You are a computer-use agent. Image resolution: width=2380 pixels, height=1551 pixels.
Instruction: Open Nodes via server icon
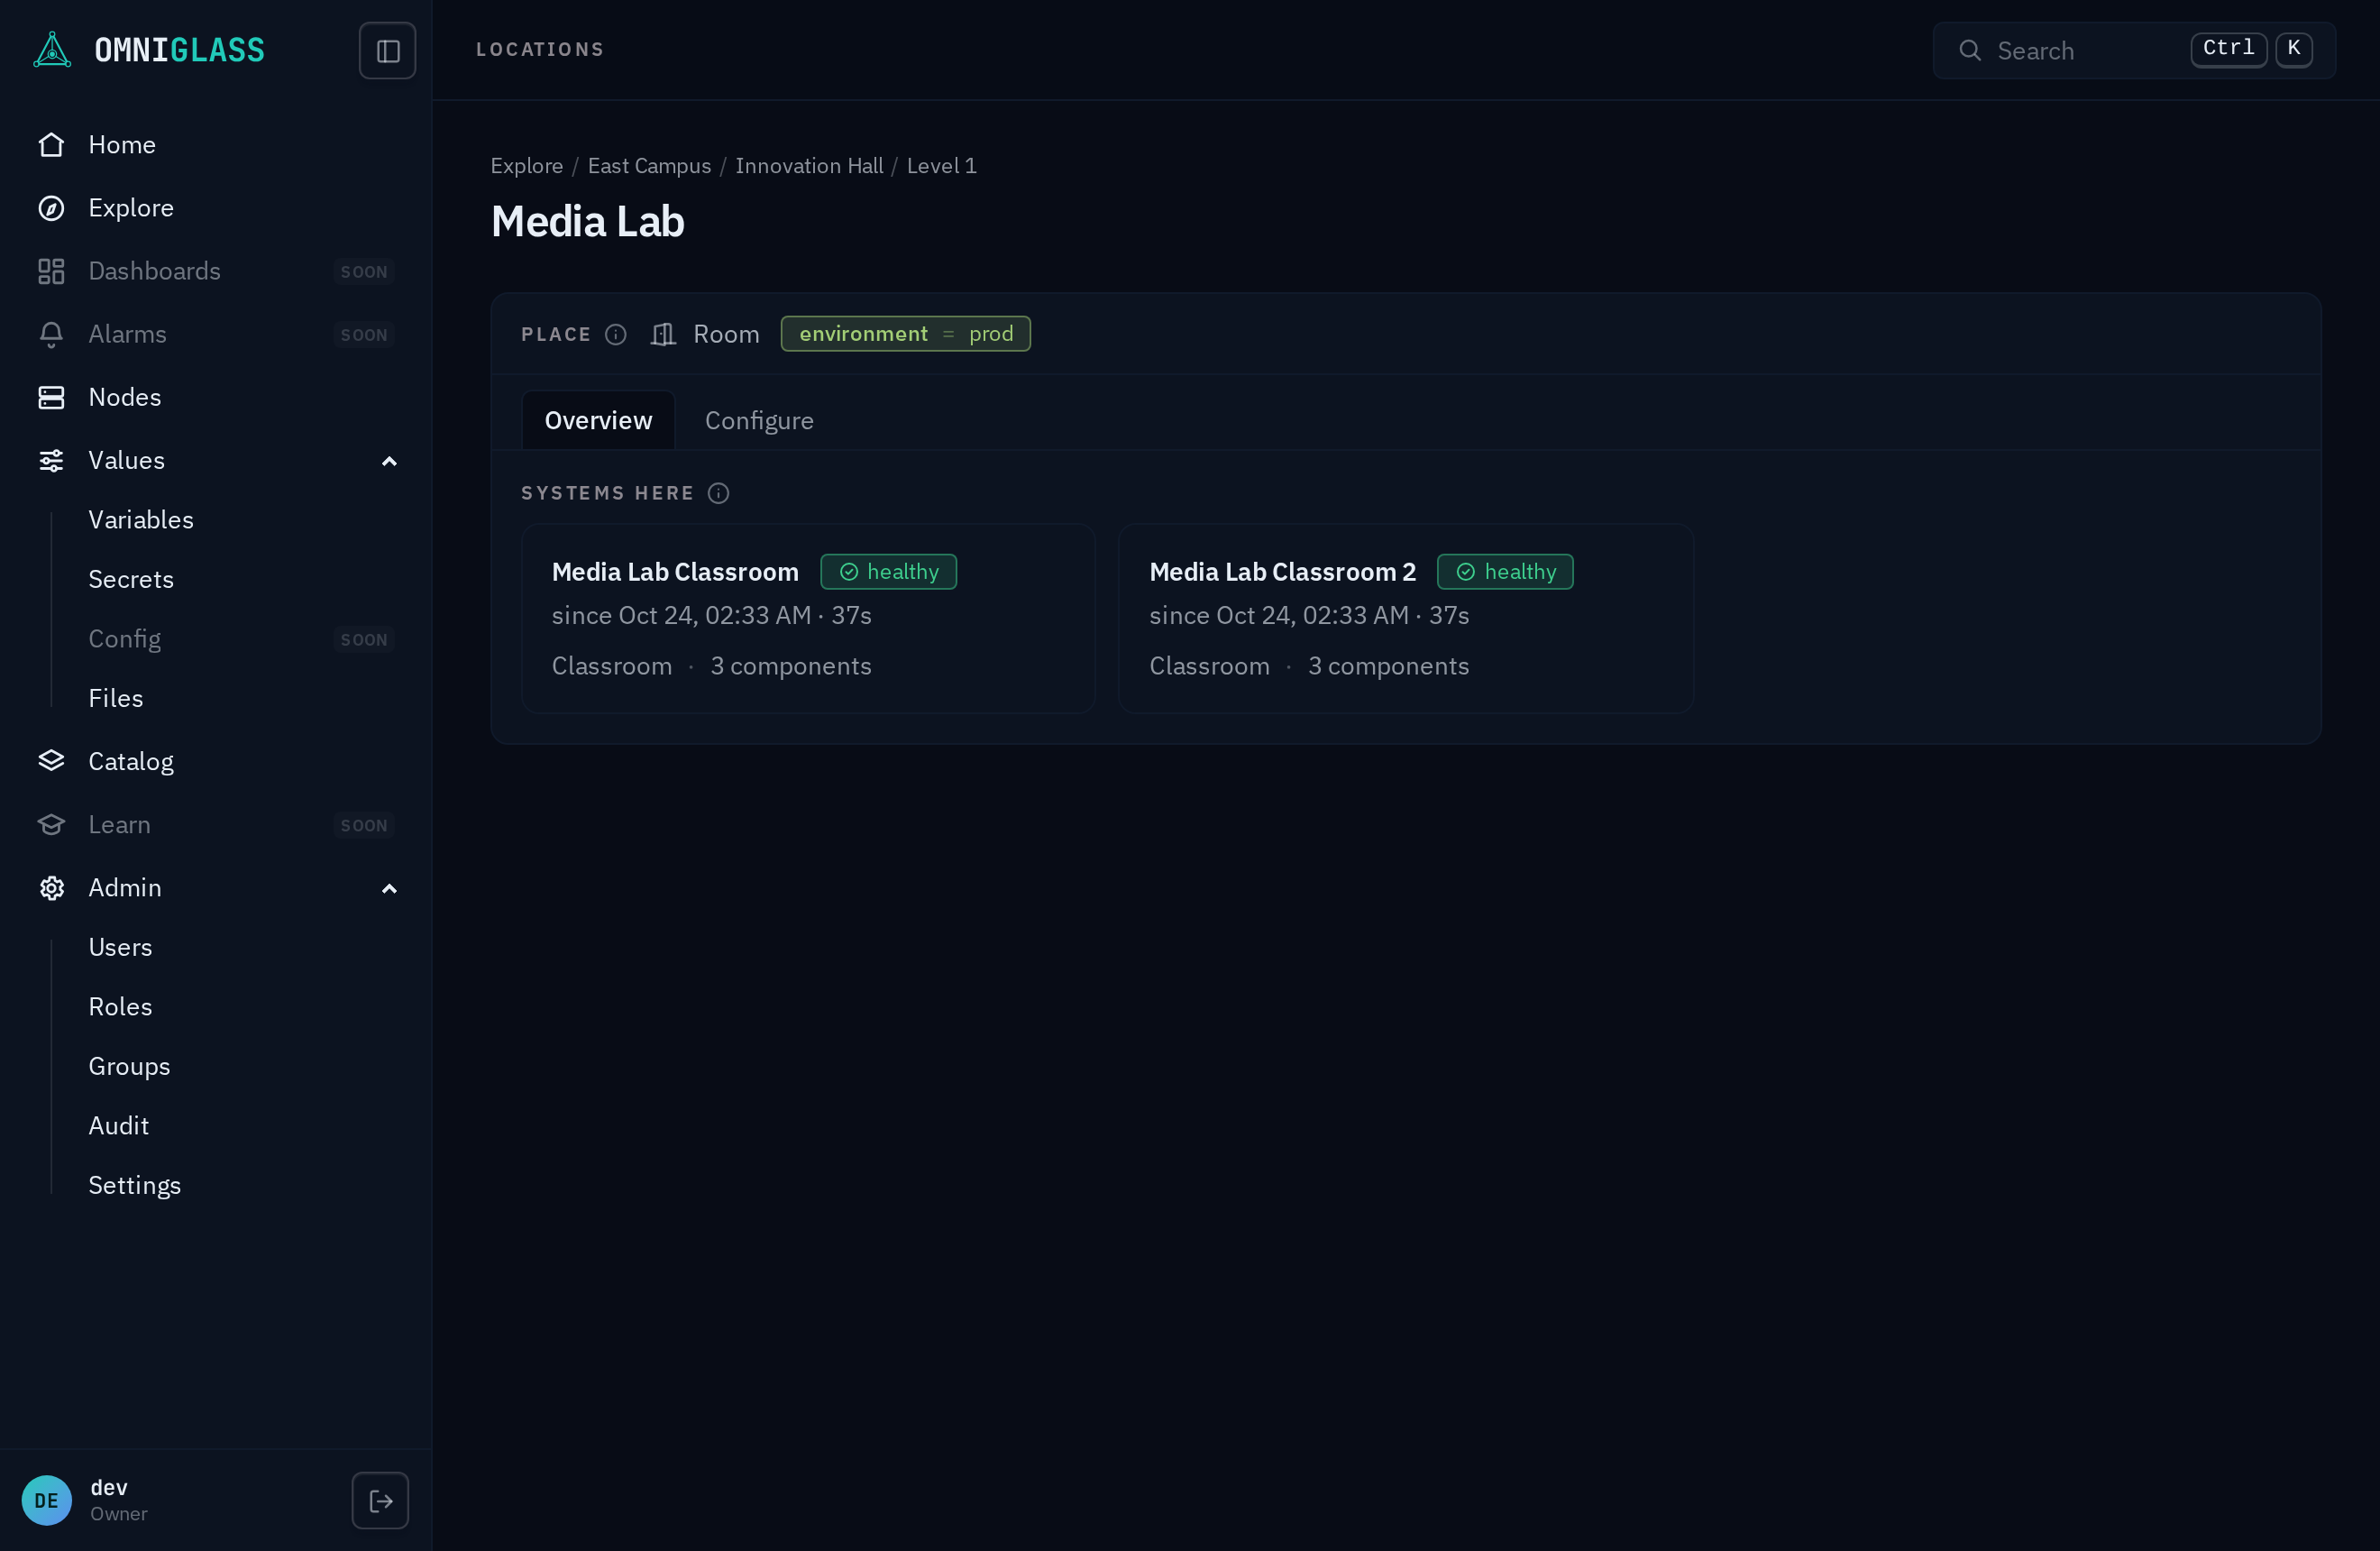(x=51, y=397)
